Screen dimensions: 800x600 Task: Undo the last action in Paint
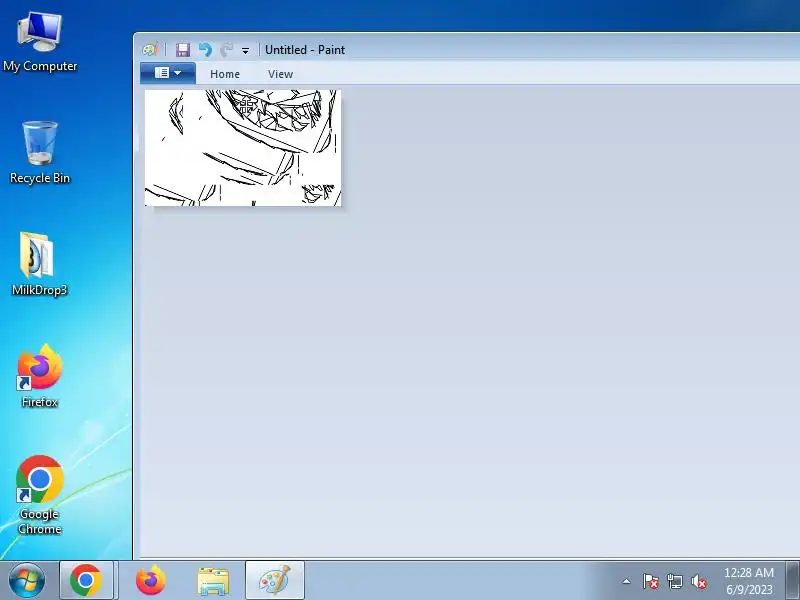205,49
